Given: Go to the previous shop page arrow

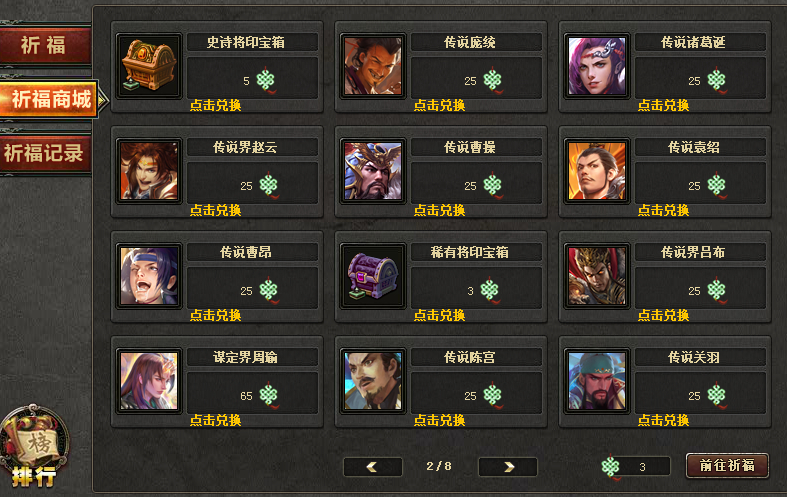Looking at the screenshot, I should (372, 467).
